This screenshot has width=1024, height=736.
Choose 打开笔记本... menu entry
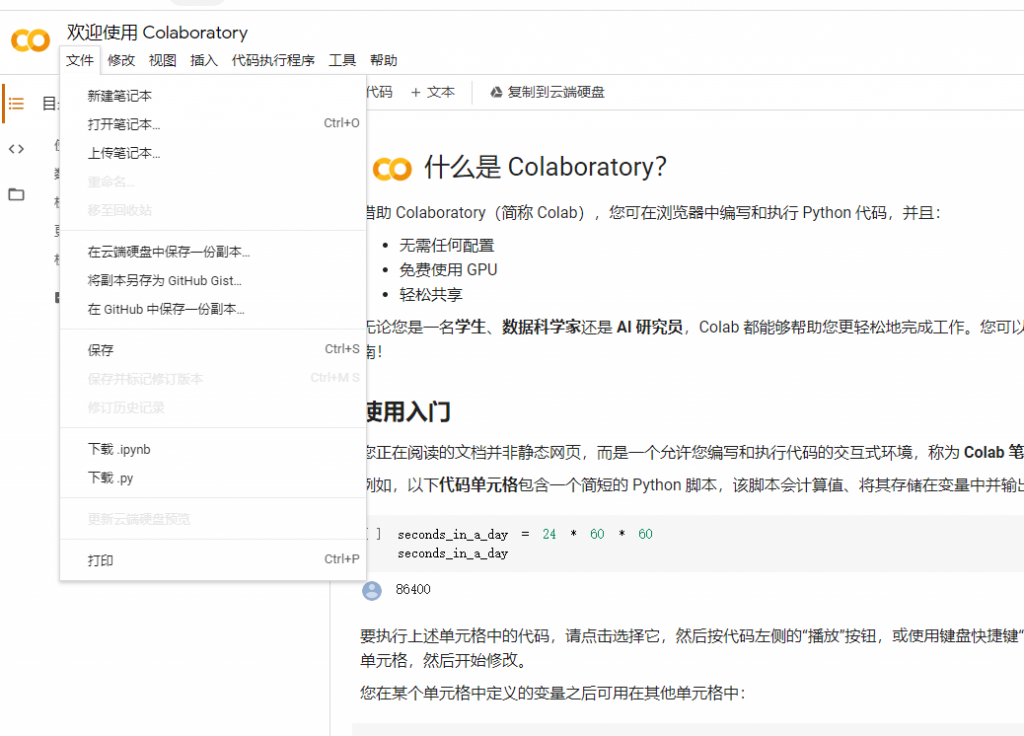pyautogui.click(x=213, y=124)
